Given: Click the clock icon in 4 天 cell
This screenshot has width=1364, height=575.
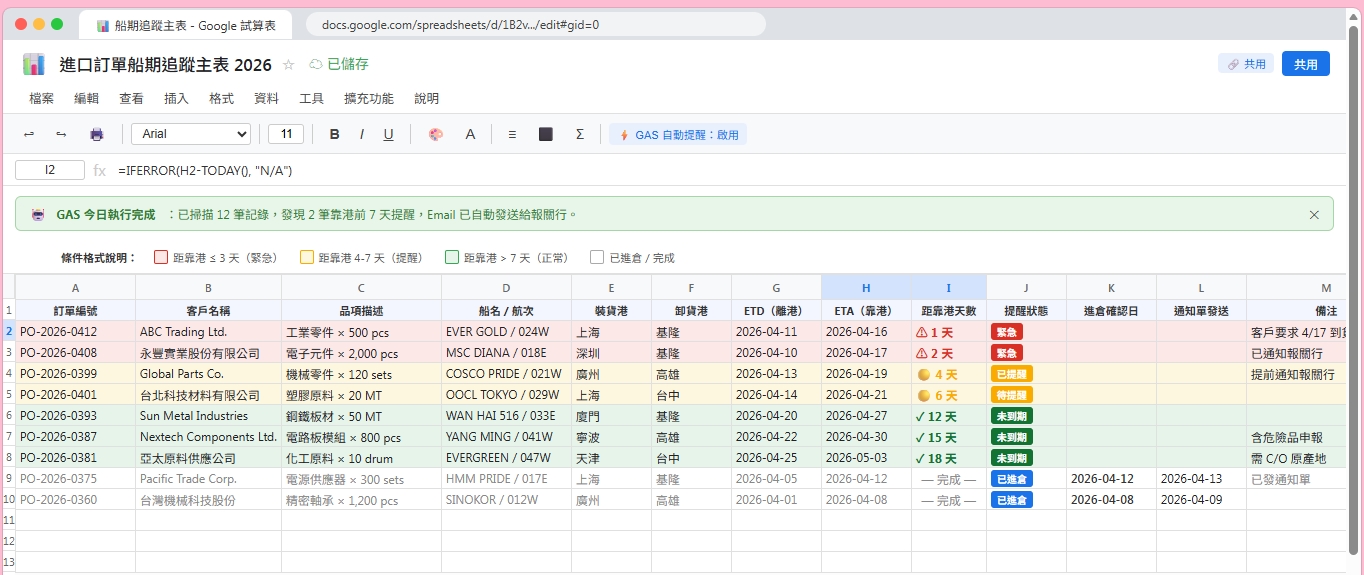Looking at the screenshot, I should point(923,374).
